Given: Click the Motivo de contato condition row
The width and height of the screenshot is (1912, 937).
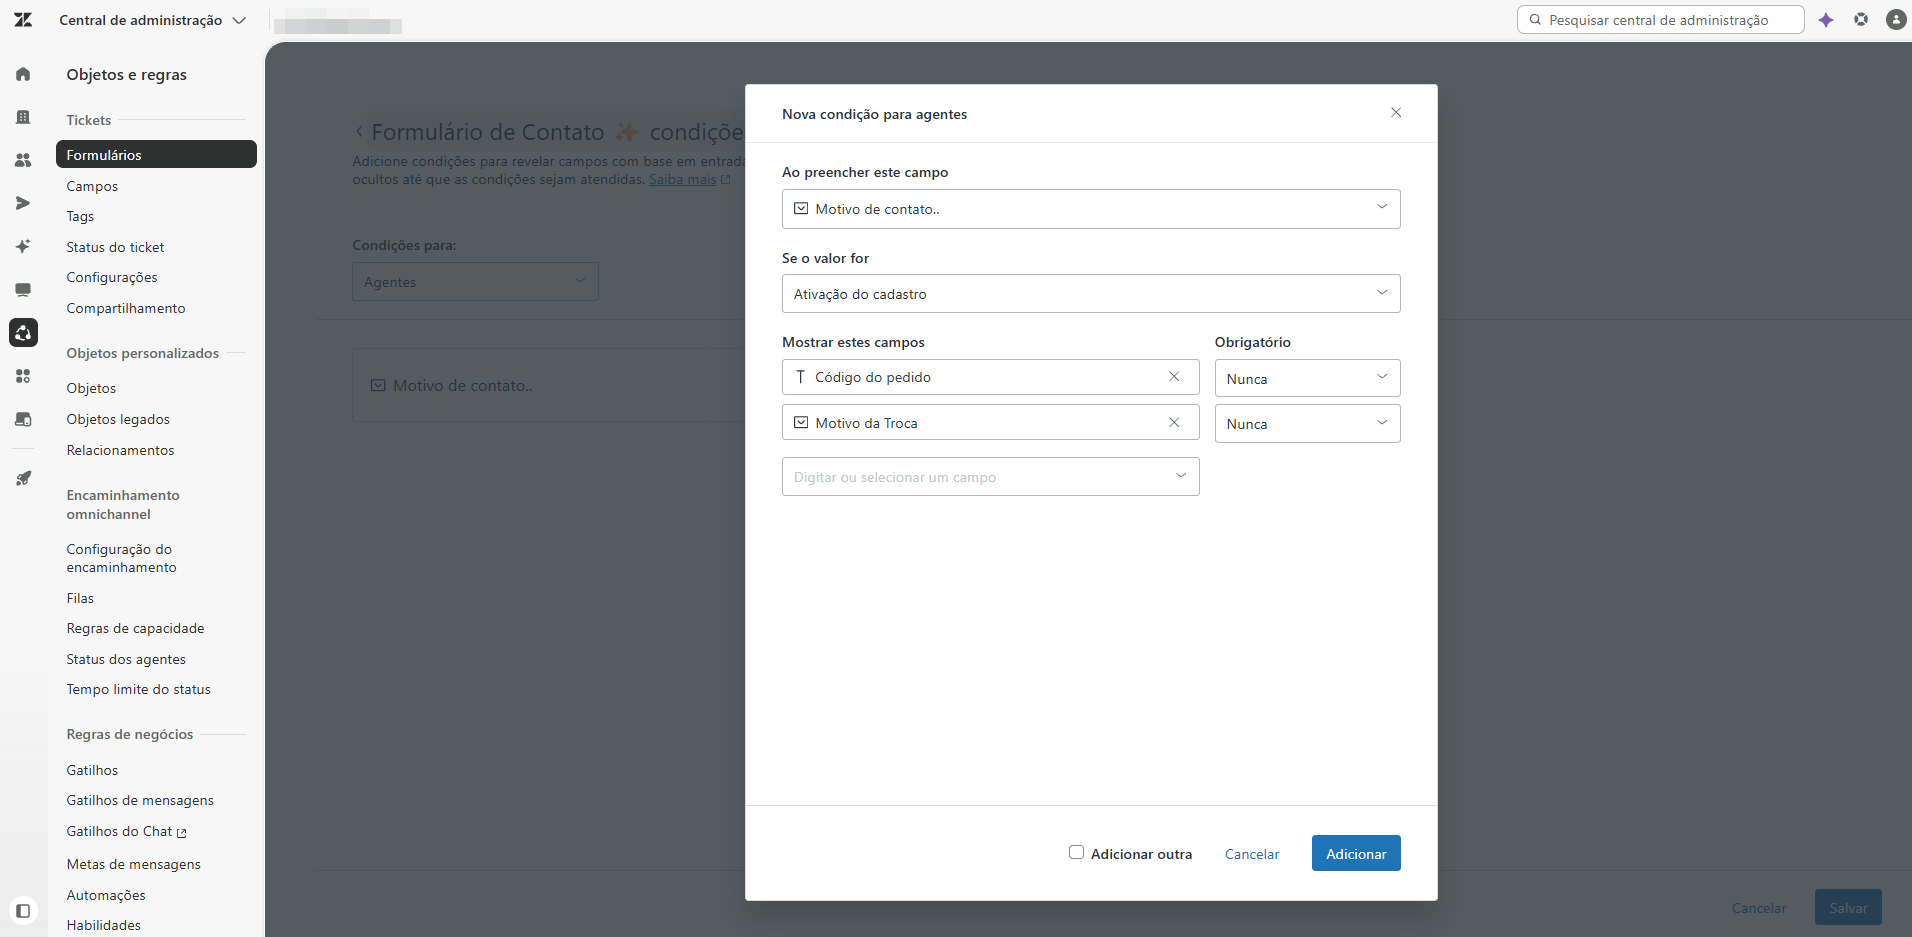Looking at the screenshot, I should pyautogui.click(x=549, y=385).
